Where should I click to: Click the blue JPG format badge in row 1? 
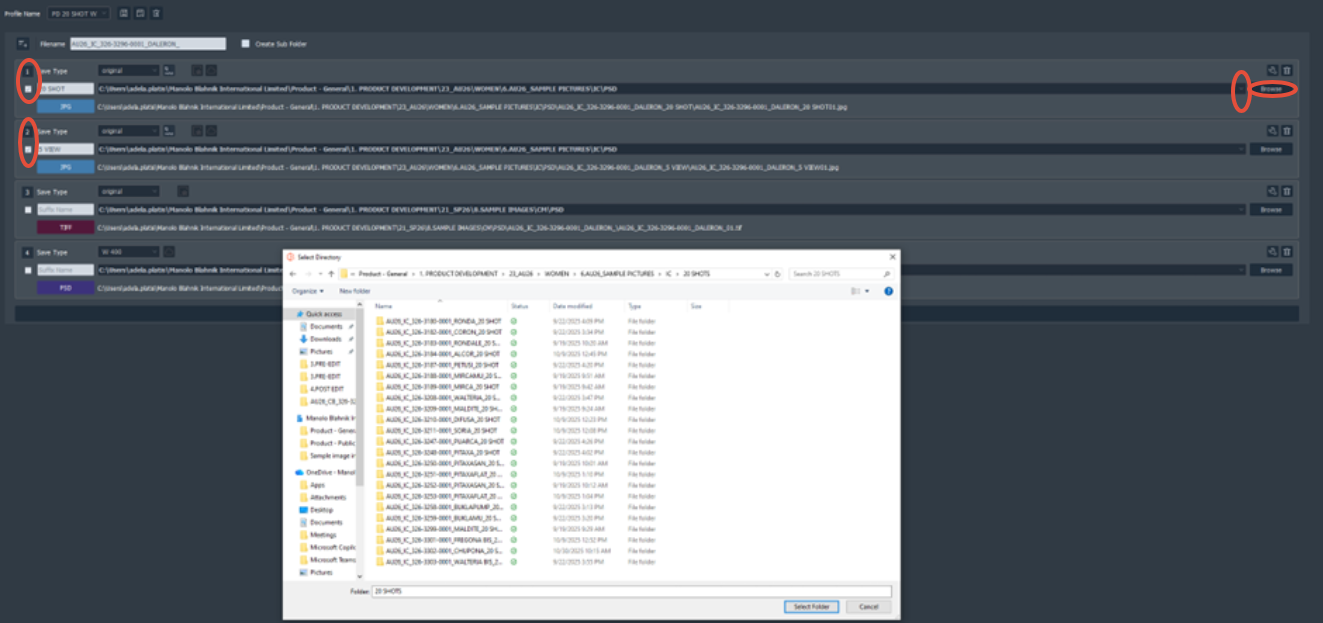click(65, 106)
